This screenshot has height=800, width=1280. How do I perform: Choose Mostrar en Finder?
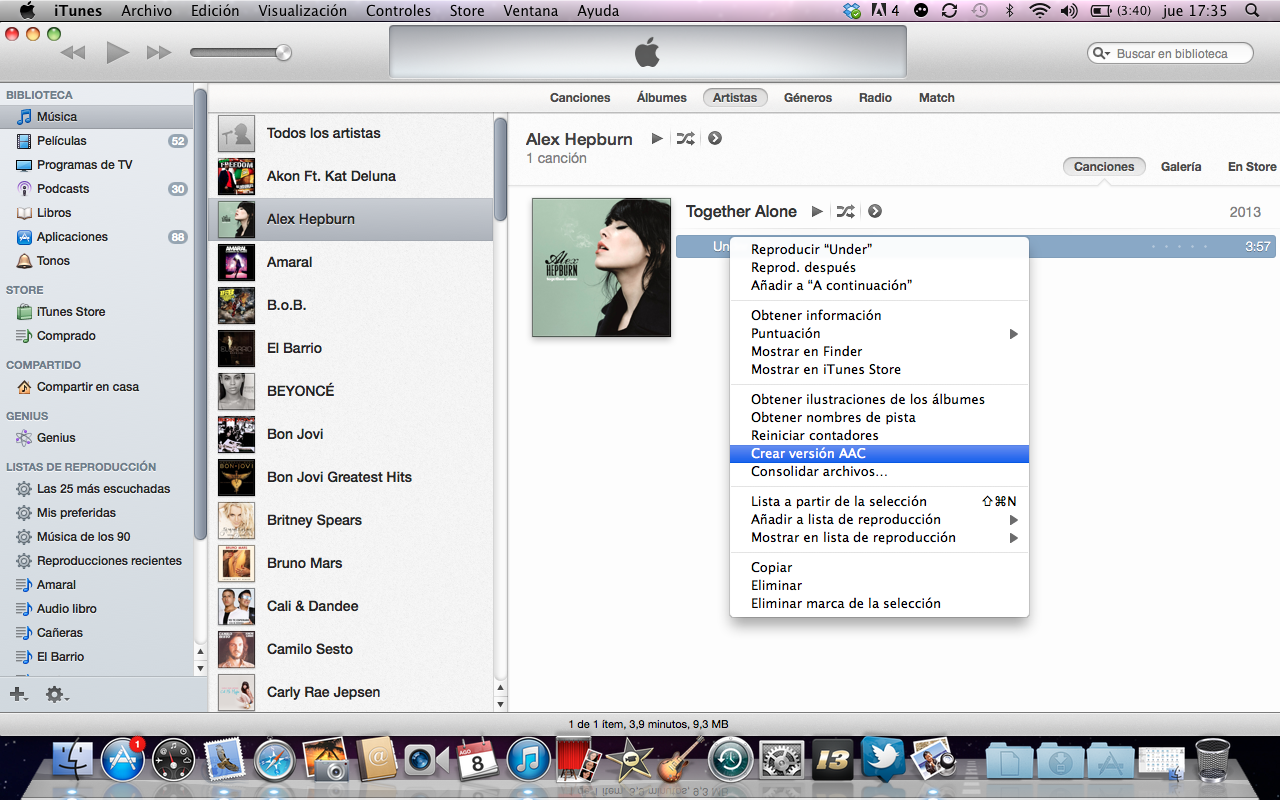tap(879, 352)
